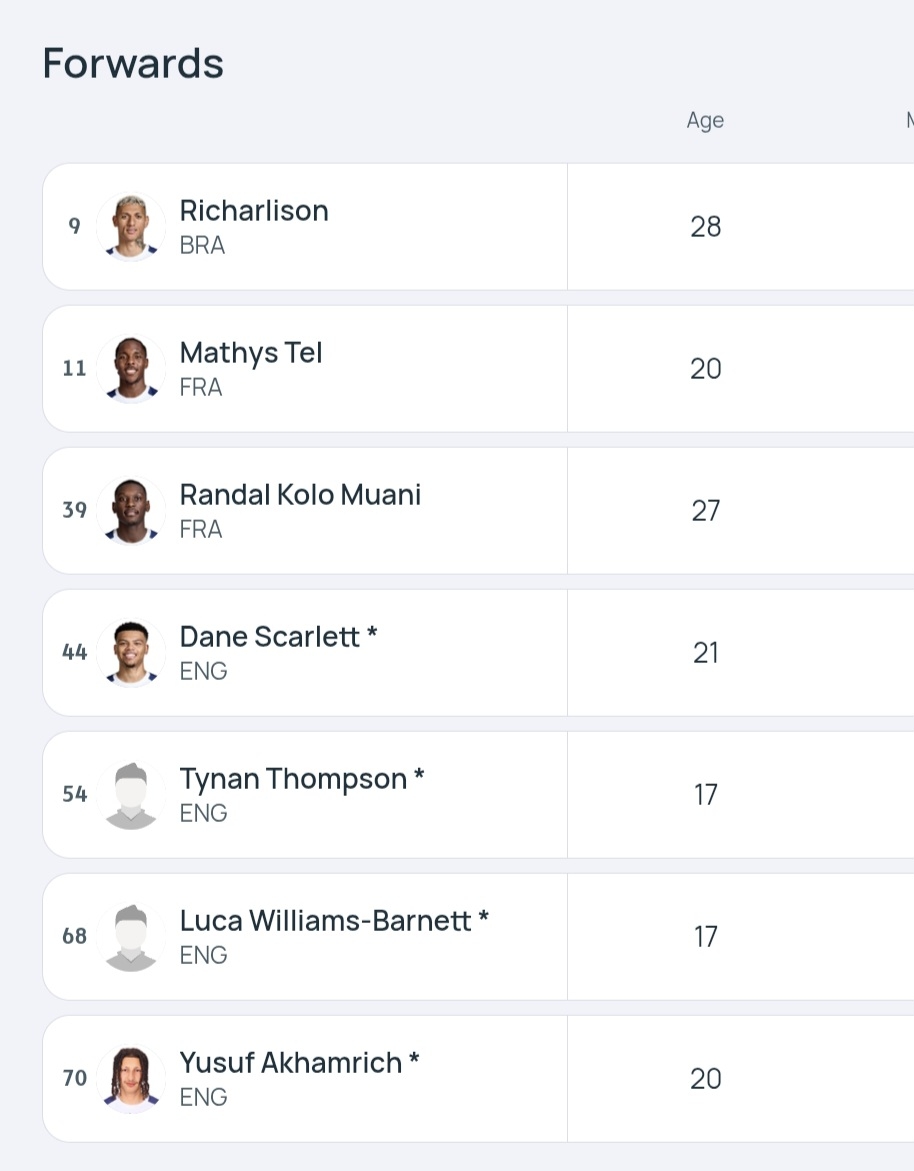
Task: Click Randal Kolo Muani's headshot
Action: click(x=131, y=511)
